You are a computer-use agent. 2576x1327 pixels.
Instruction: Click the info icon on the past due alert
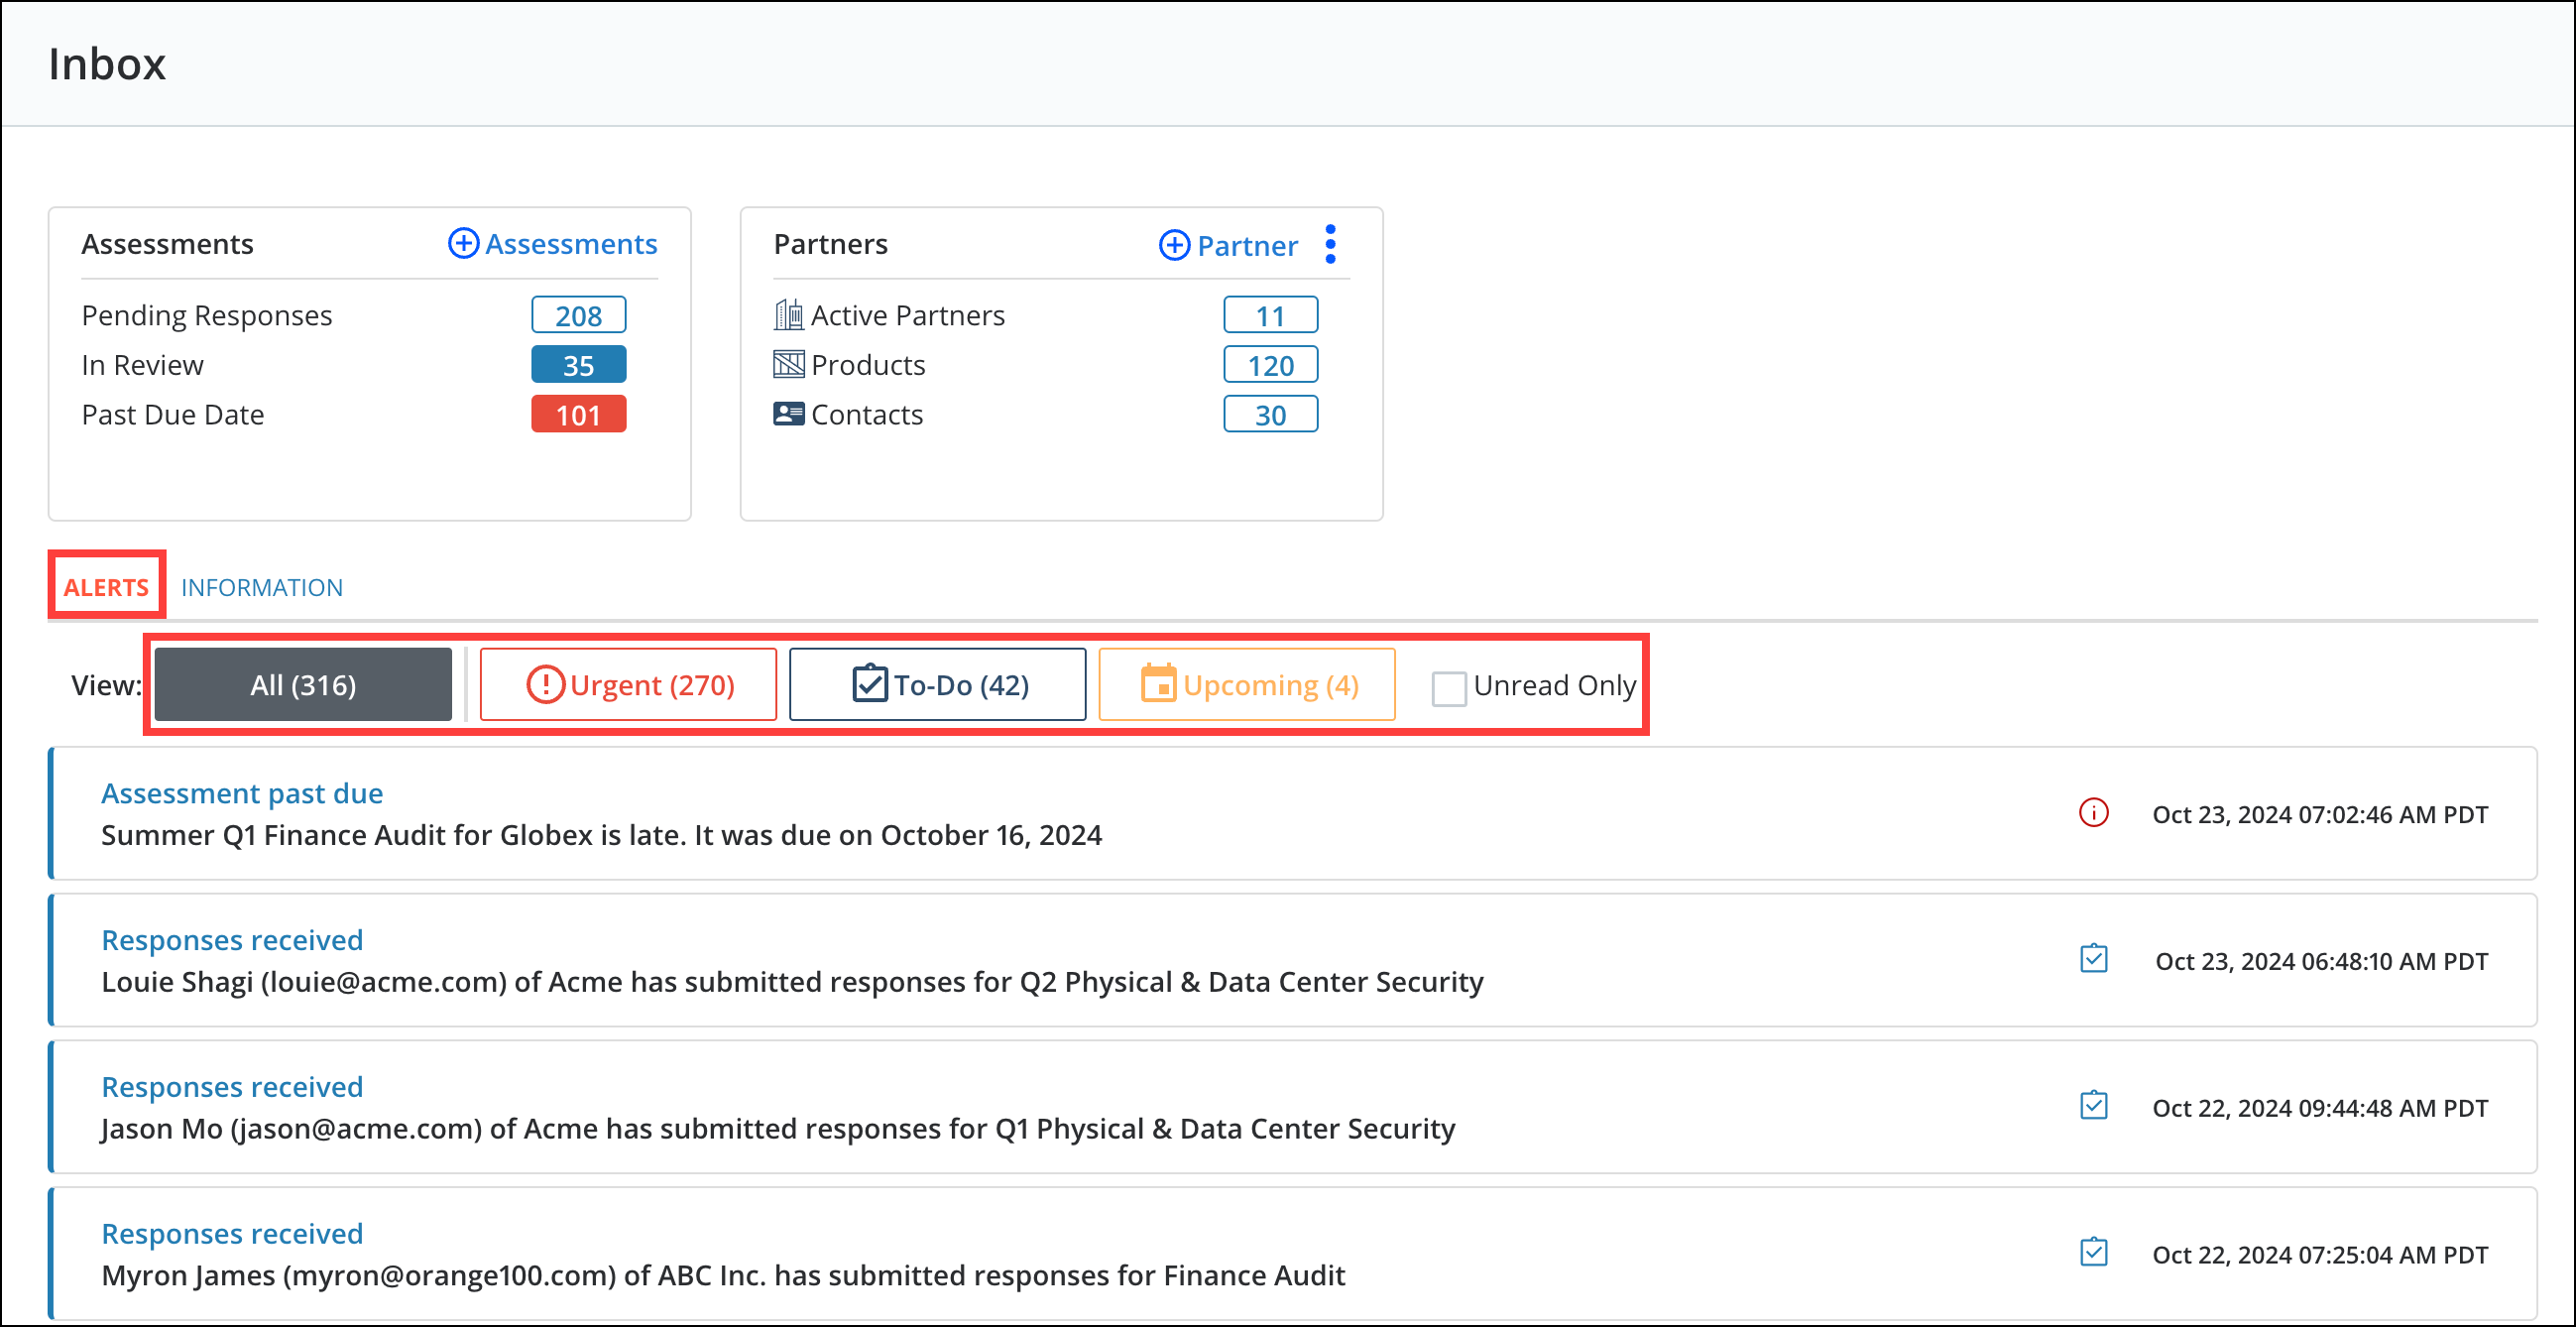[x=2095, y=813]
